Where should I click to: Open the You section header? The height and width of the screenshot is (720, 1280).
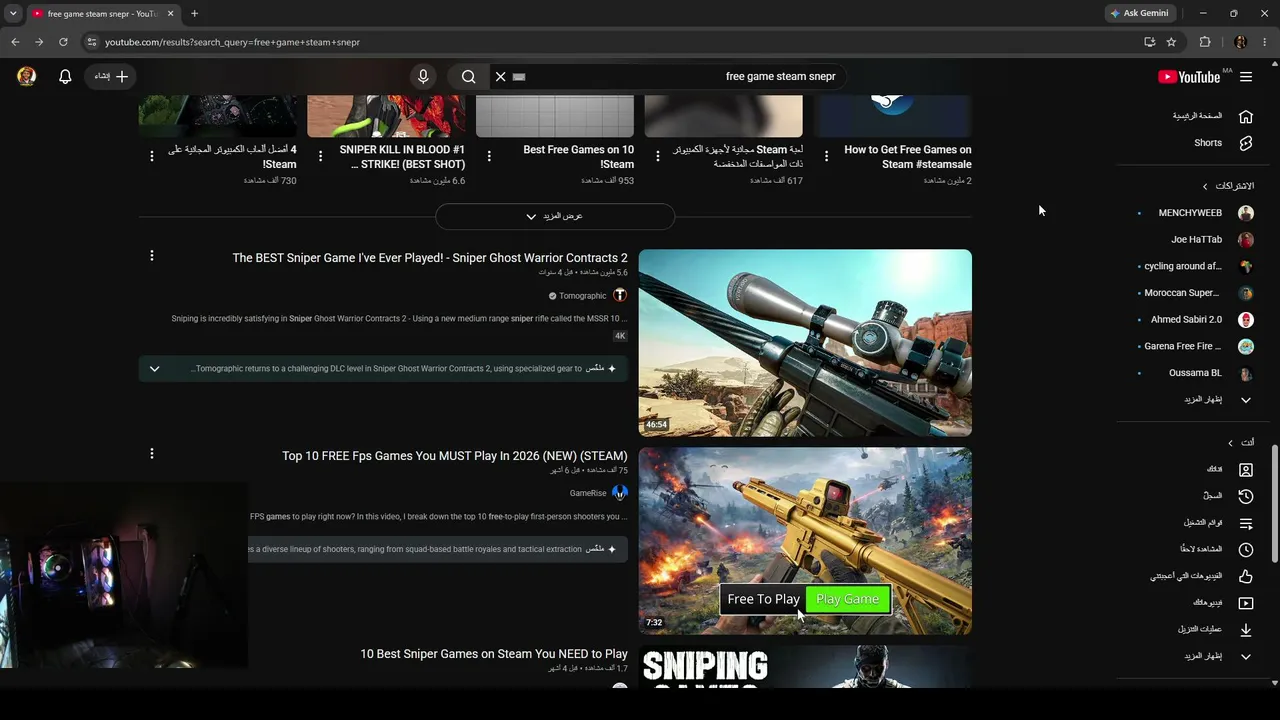click(x=1241, y=442)
